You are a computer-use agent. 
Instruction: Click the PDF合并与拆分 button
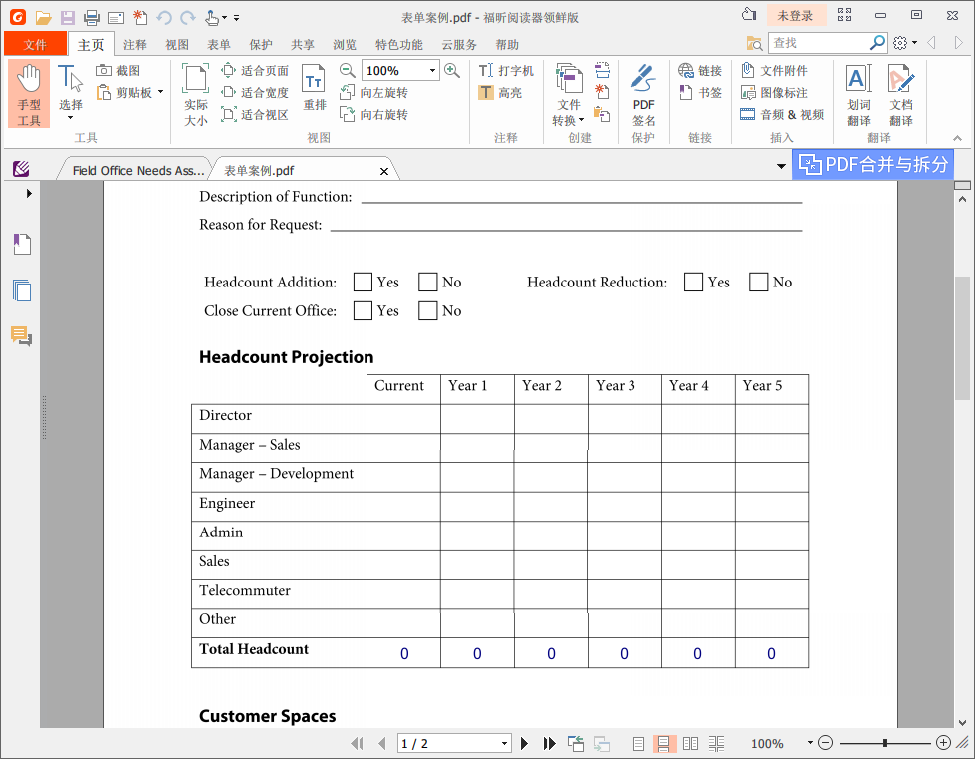click(x=873, y=165)
